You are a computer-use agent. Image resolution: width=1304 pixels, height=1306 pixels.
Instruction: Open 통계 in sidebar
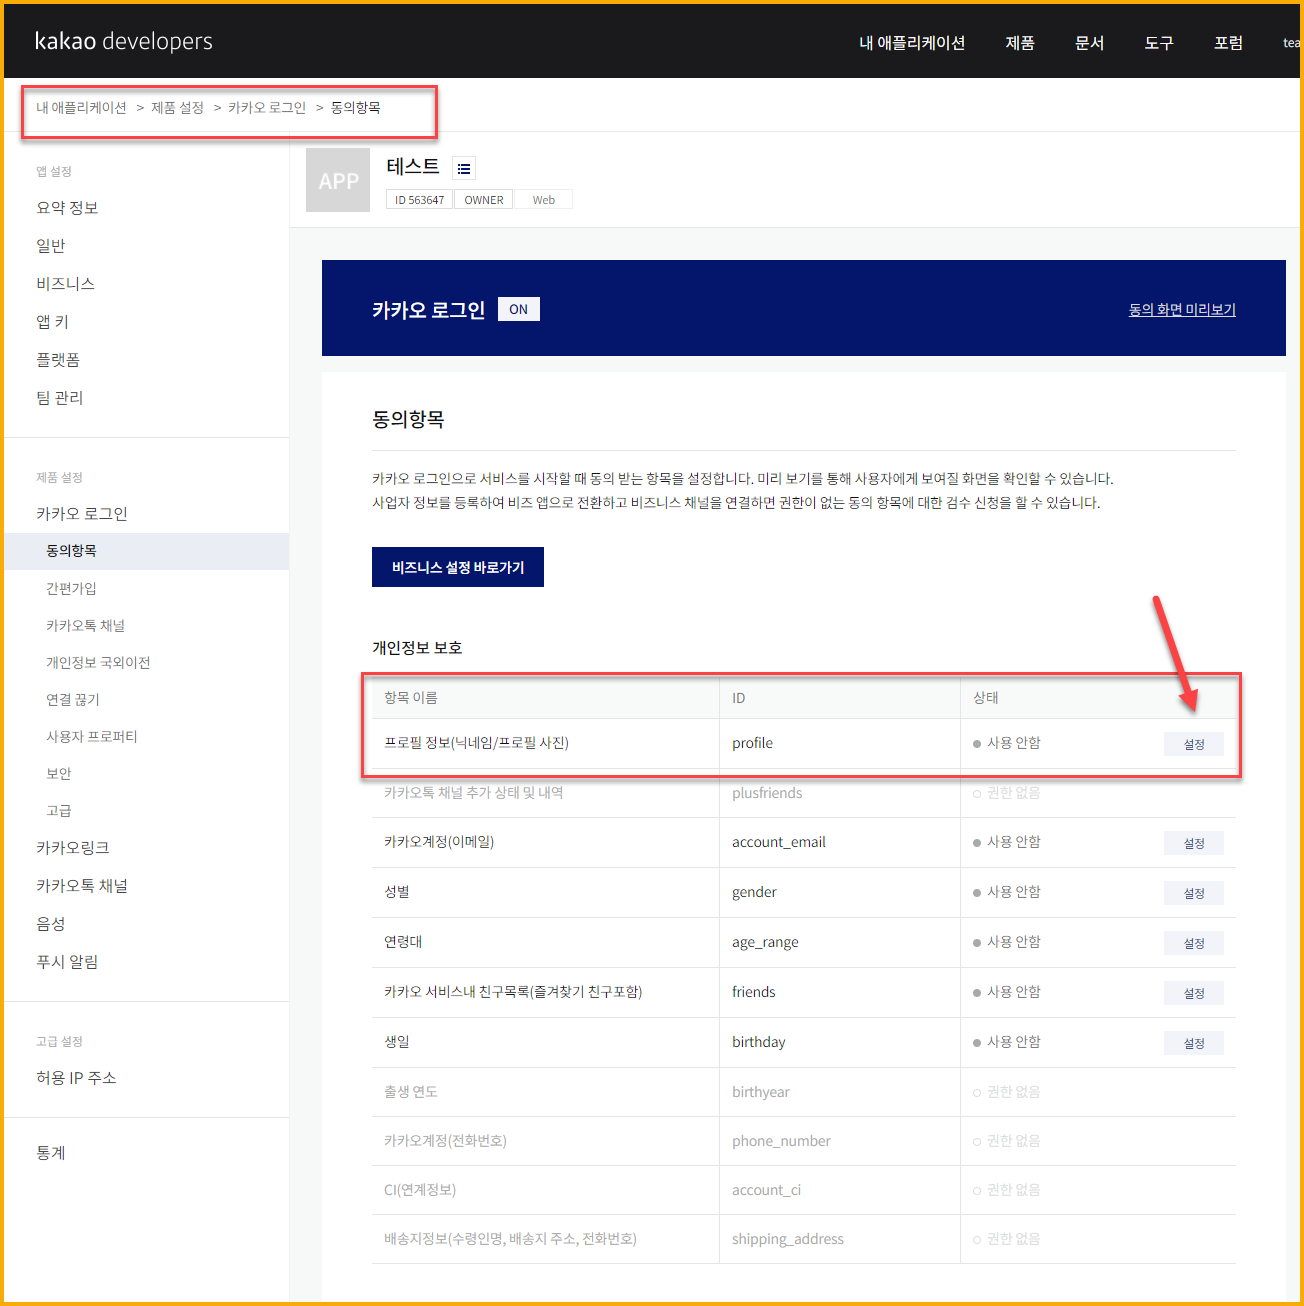[x=51, y=1153]
